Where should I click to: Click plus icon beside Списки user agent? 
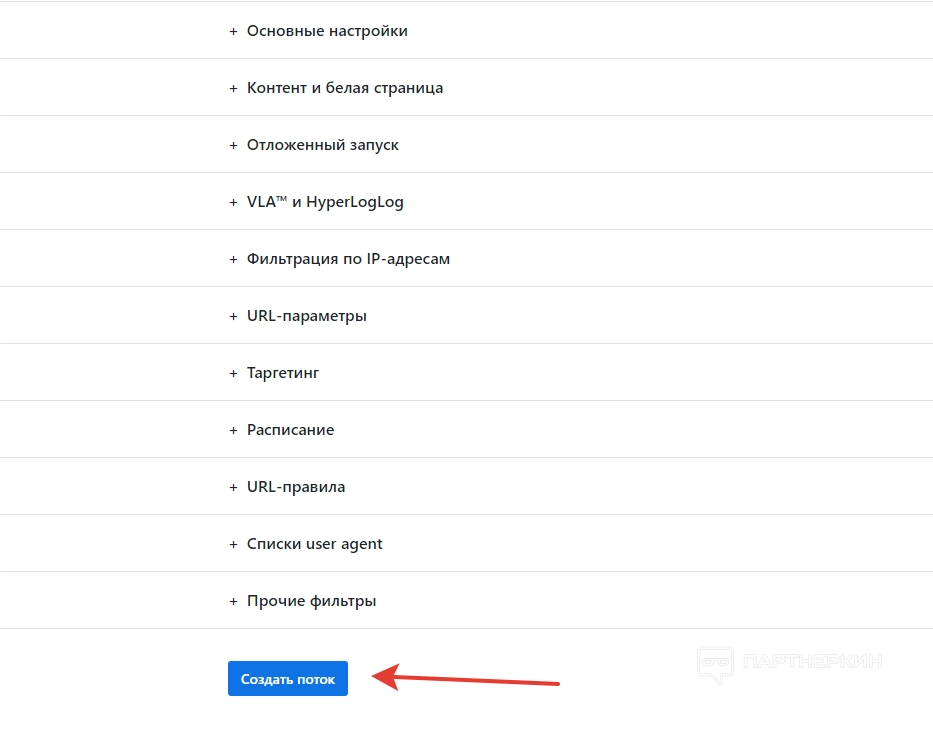coord(234,544)
